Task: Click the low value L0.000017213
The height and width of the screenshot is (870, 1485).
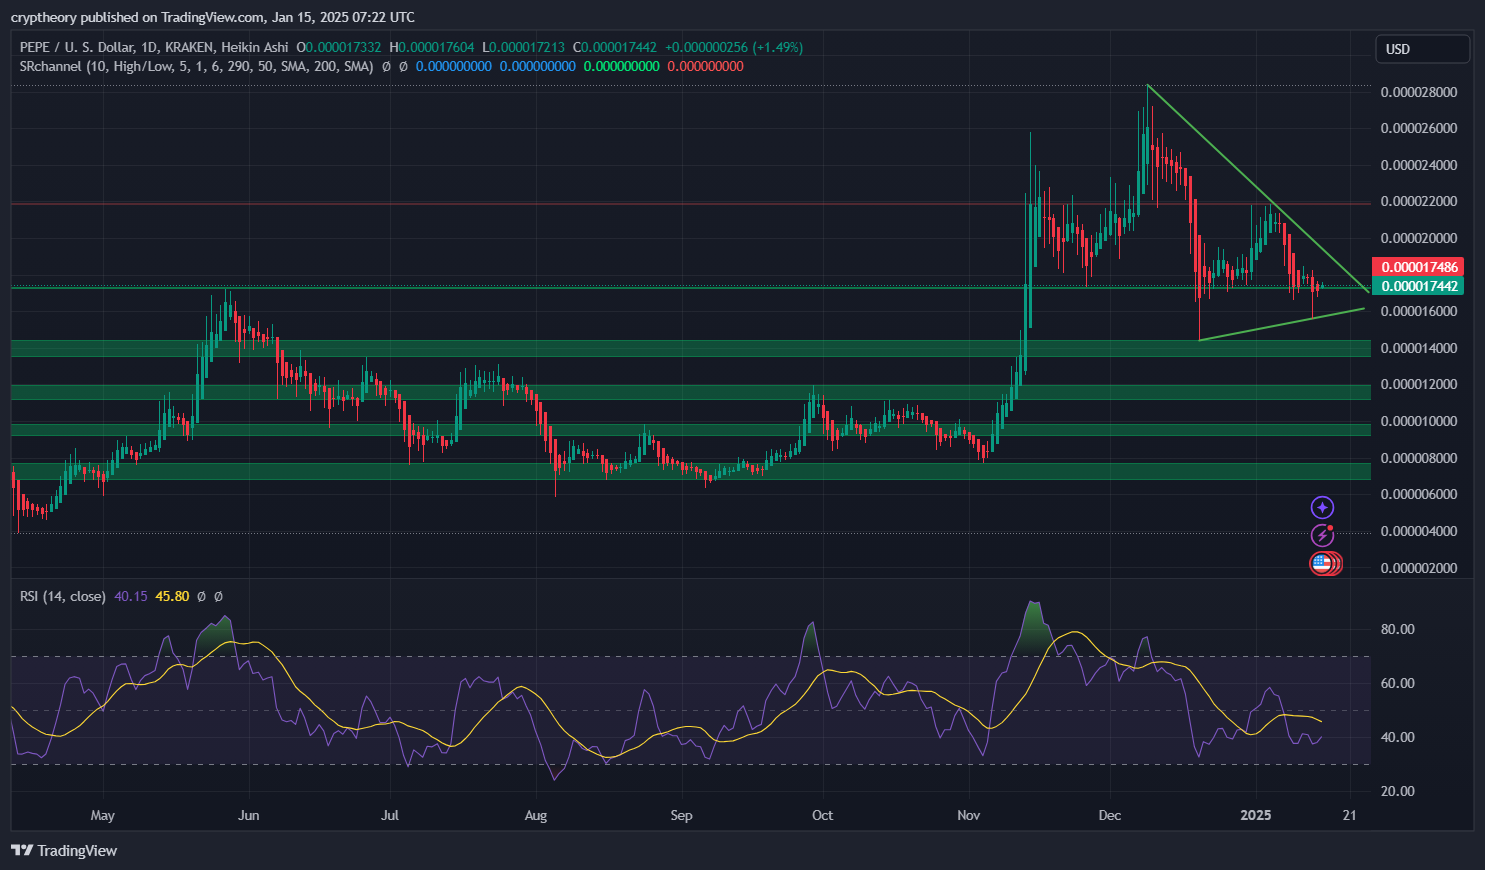Action: (x=523, y=47)
